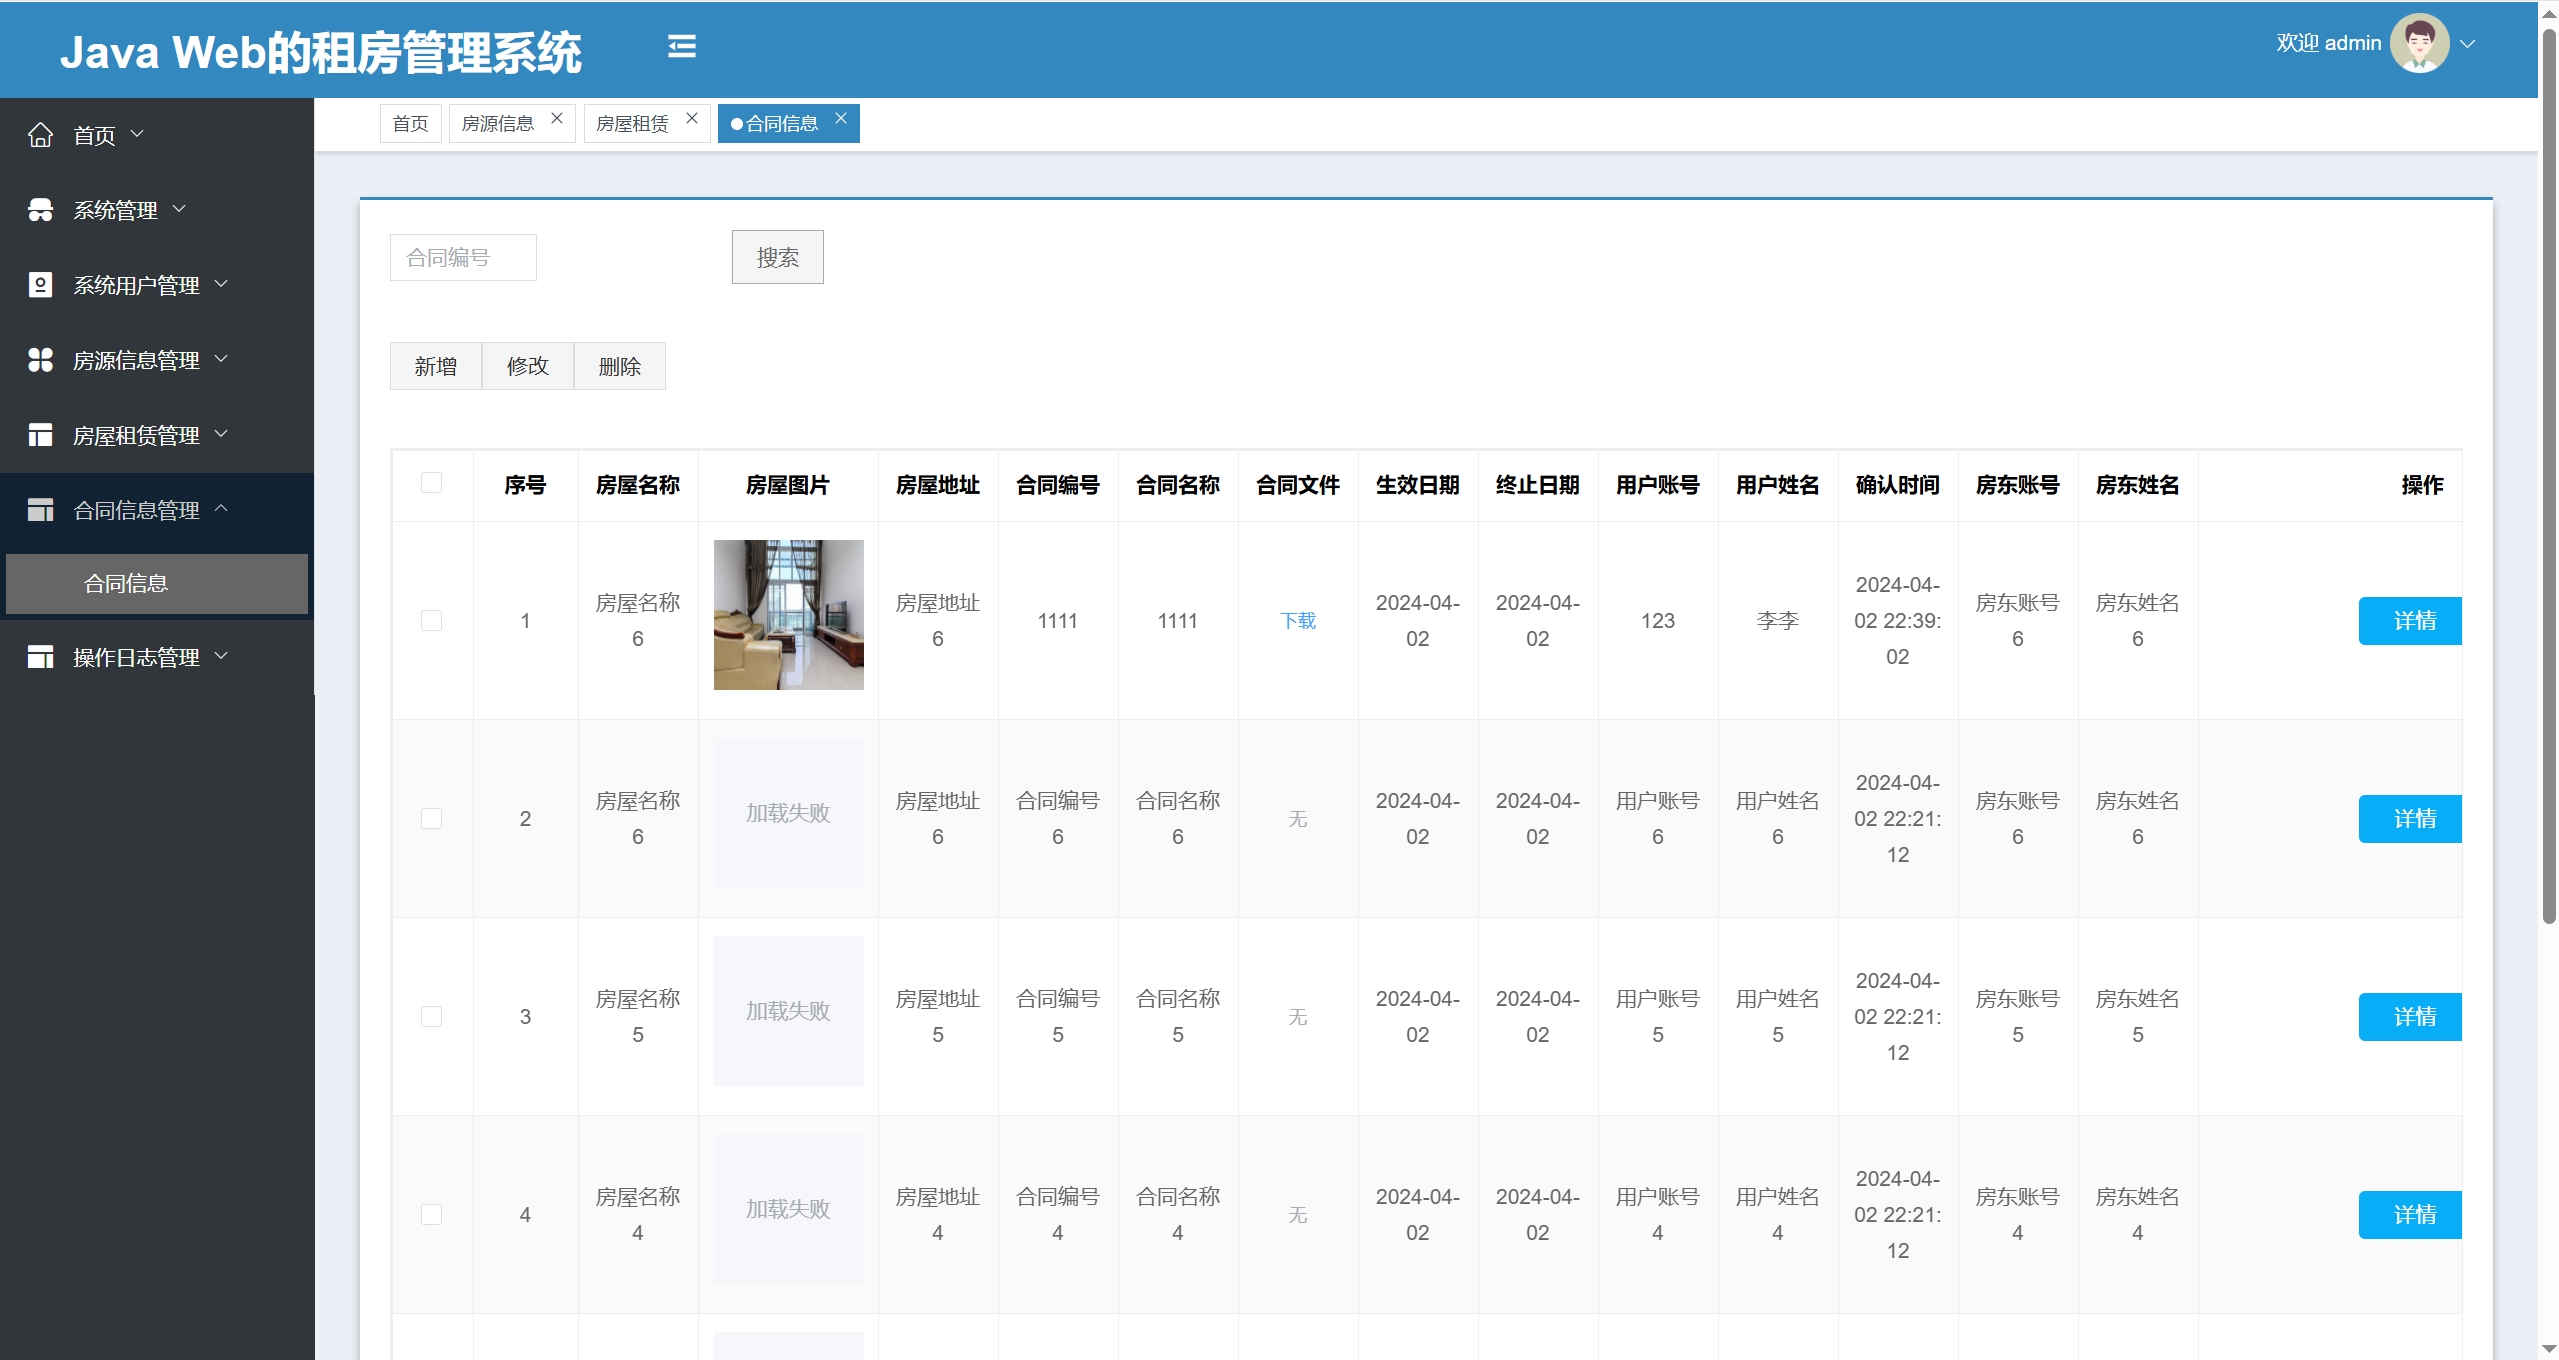Click the user name cell 李李
Viewport: 2559px width, 1360px height.
(1777, 621)
